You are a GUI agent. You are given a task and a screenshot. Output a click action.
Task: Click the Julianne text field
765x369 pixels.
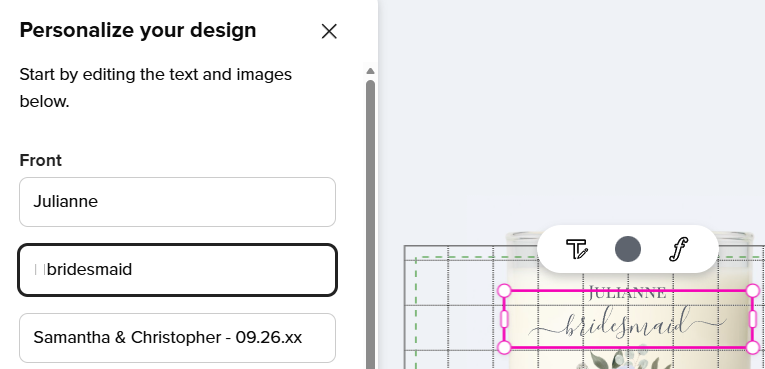(x=178, y=202)
